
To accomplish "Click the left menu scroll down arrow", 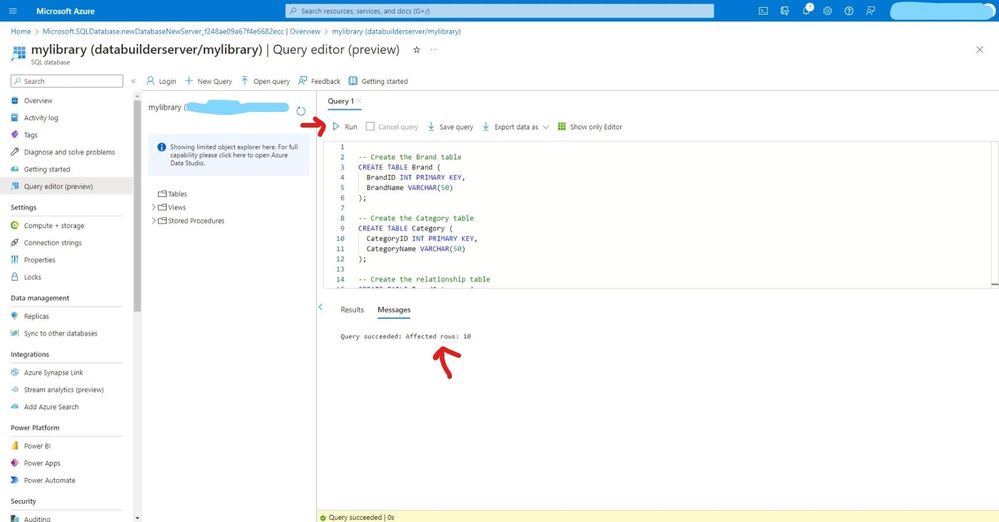I will 137,518.
